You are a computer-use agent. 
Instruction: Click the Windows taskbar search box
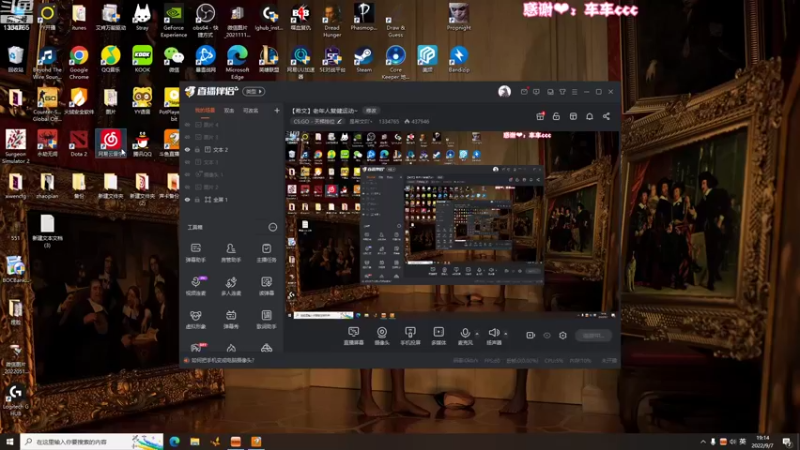coord(92,441)
